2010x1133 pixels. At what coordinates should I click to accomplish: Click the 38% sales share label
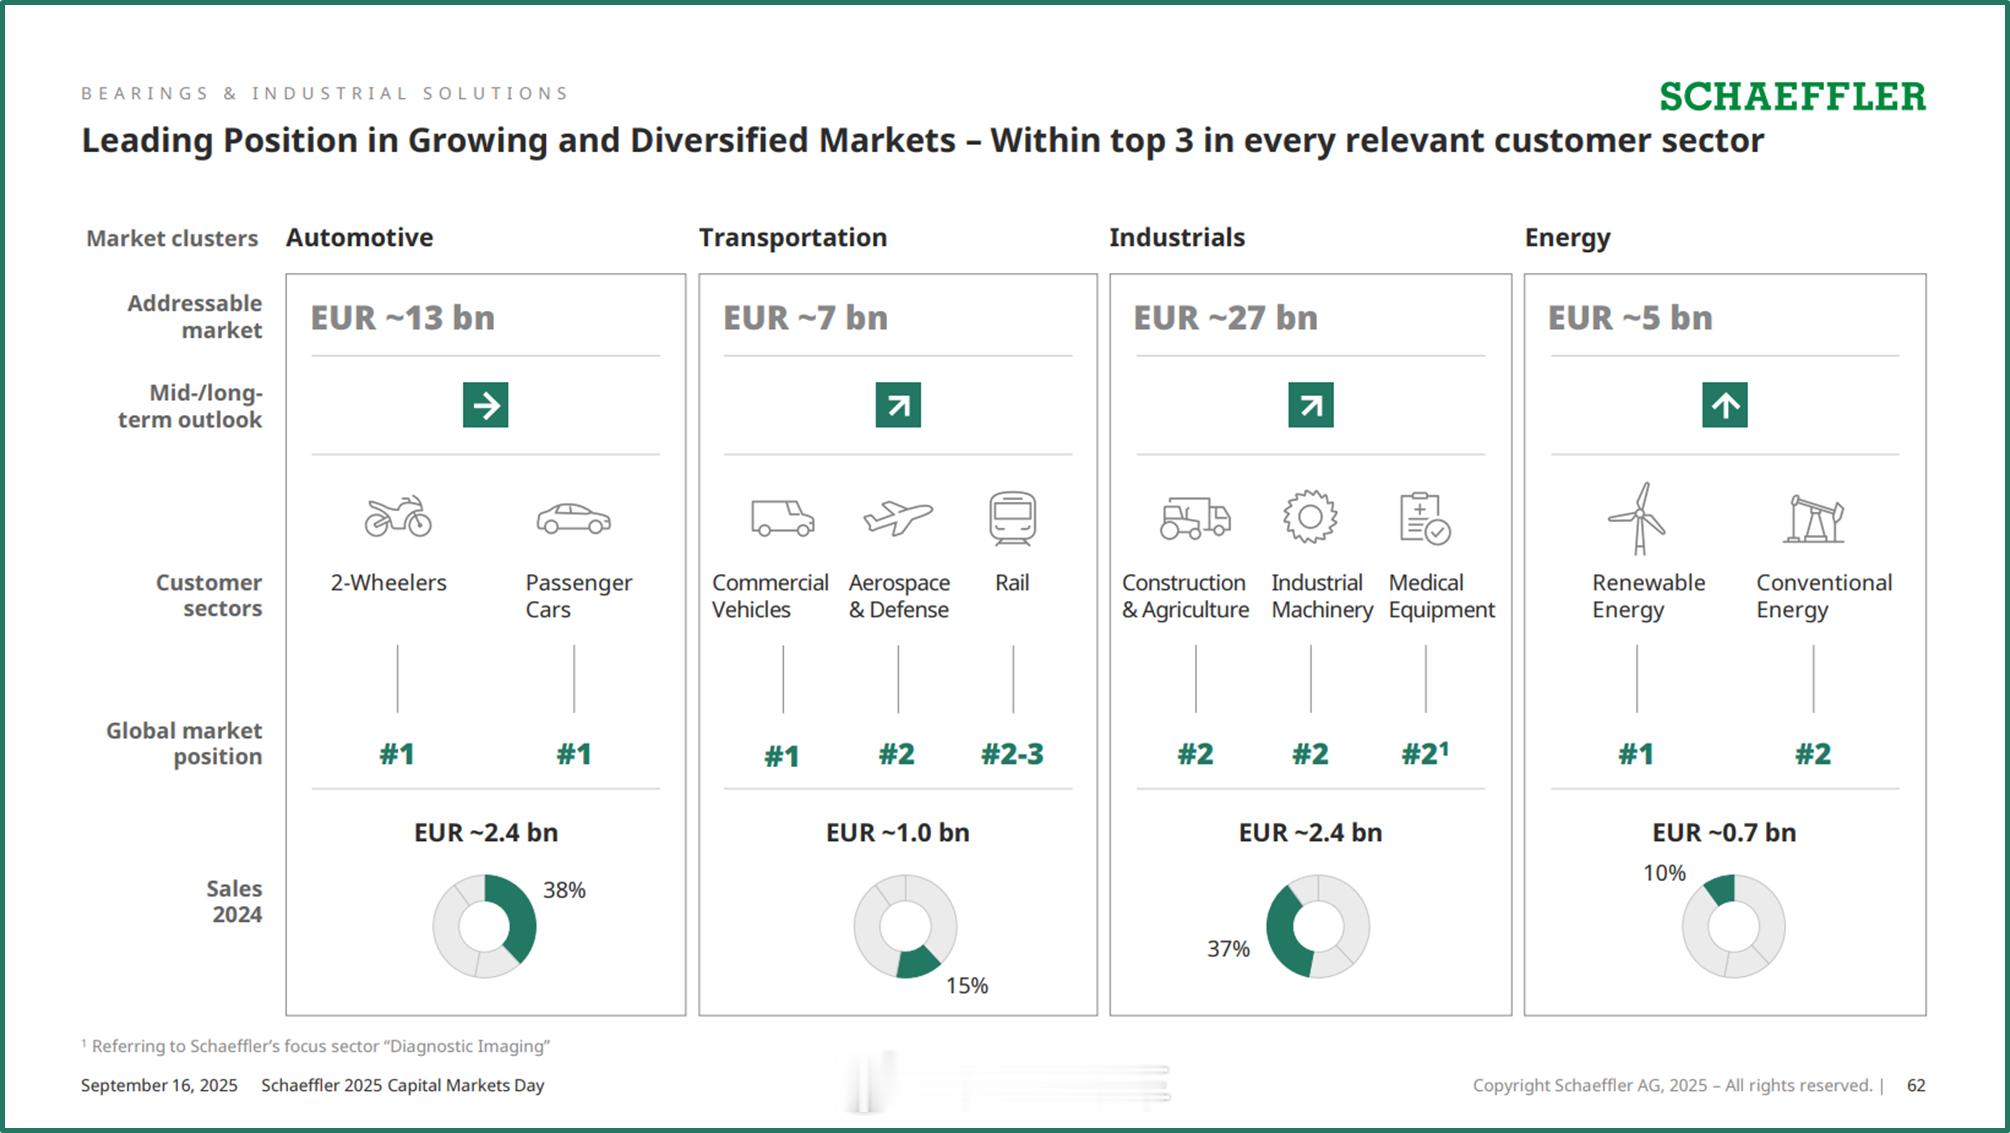[564, 890]
